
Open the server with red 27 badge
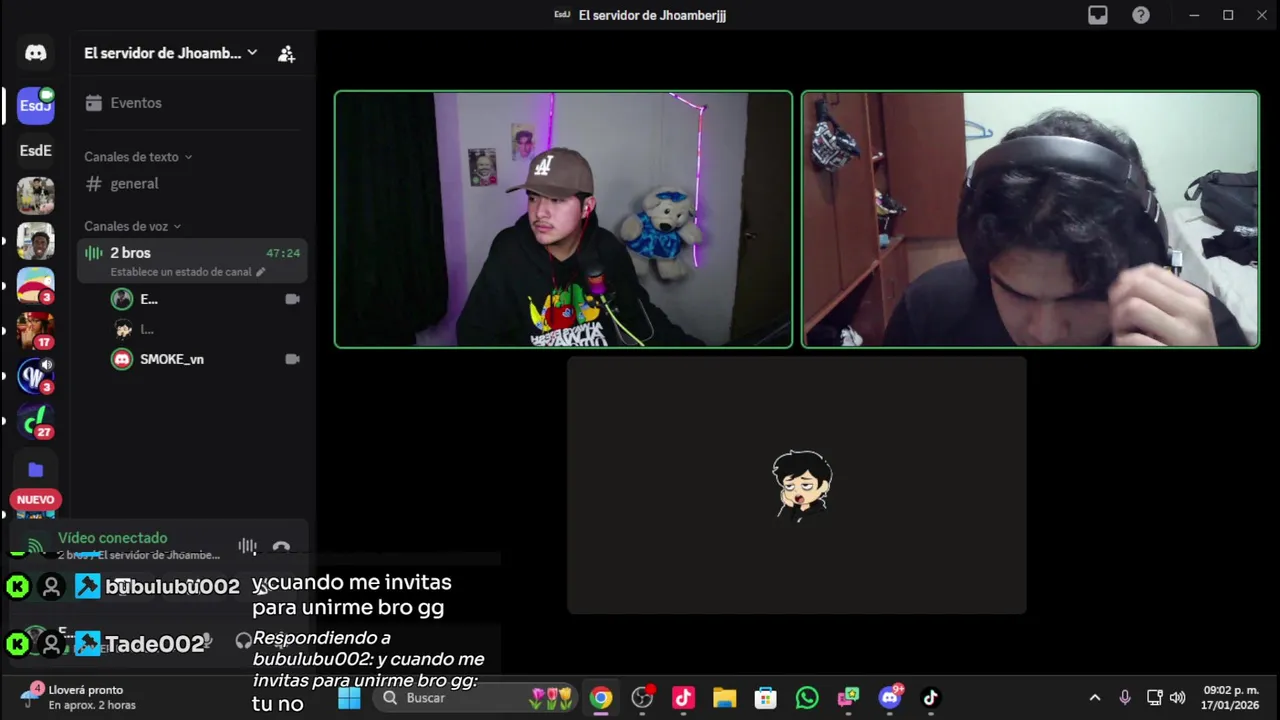[36, 420]
